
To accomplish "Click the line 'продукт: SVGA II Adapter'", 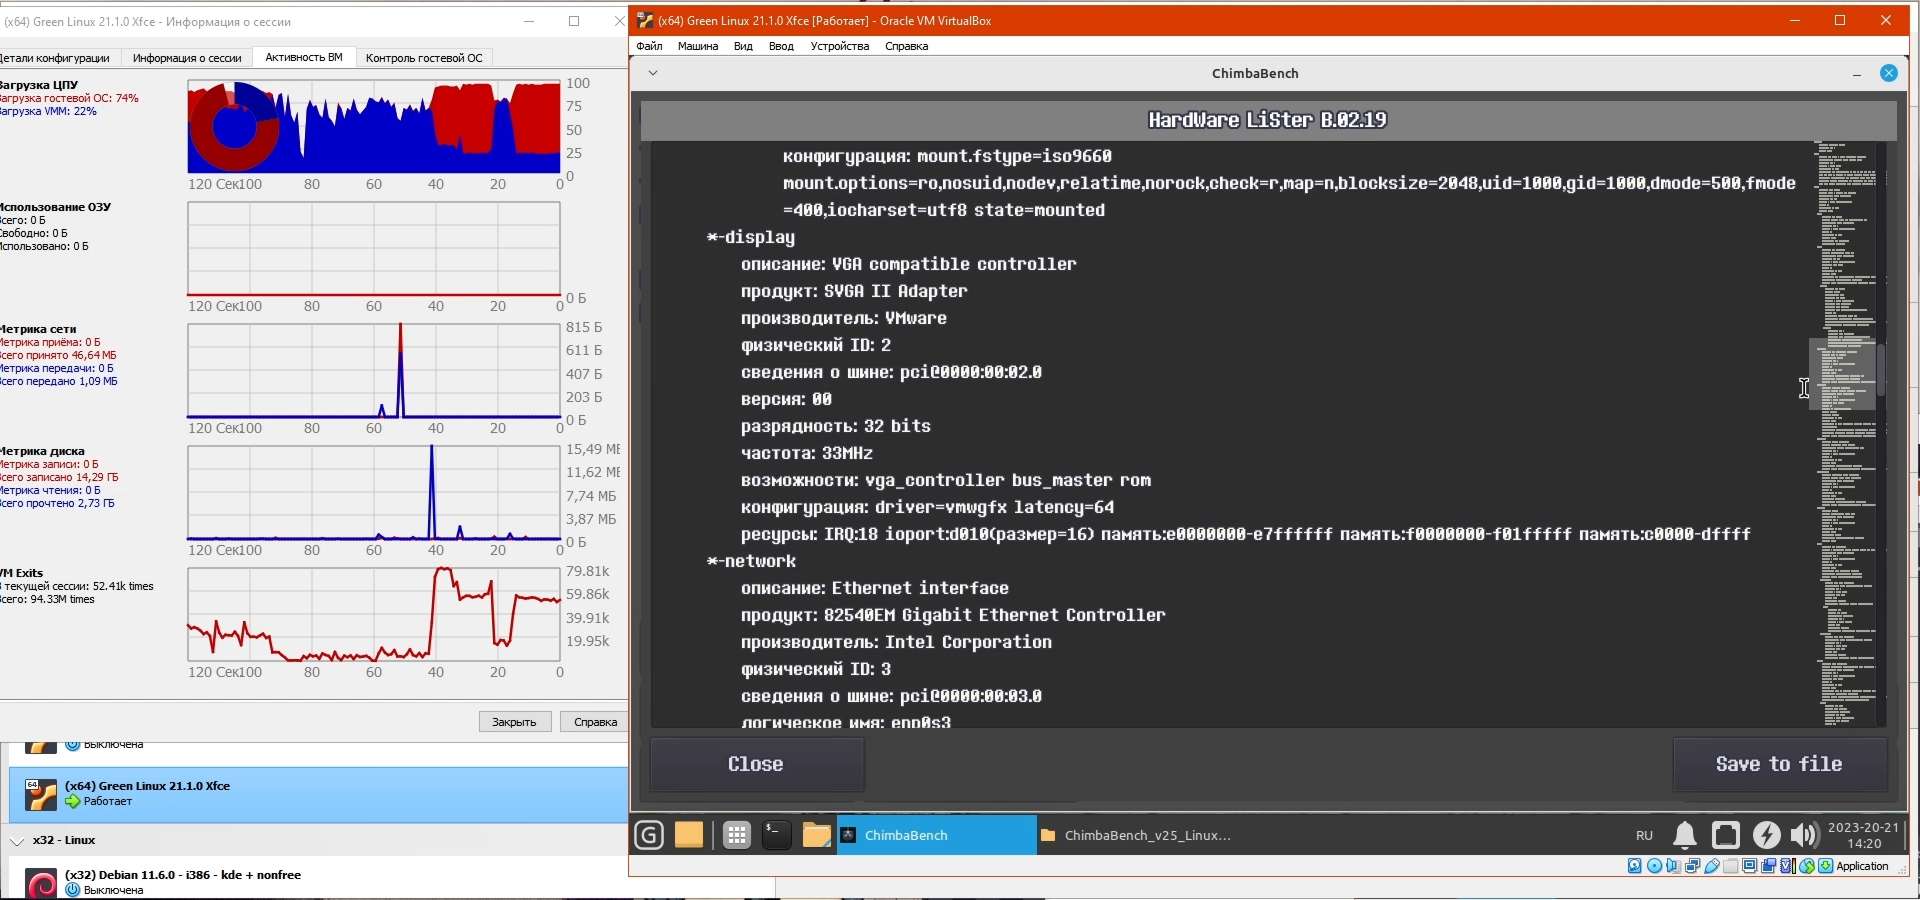I will click(x=854, y=291).
